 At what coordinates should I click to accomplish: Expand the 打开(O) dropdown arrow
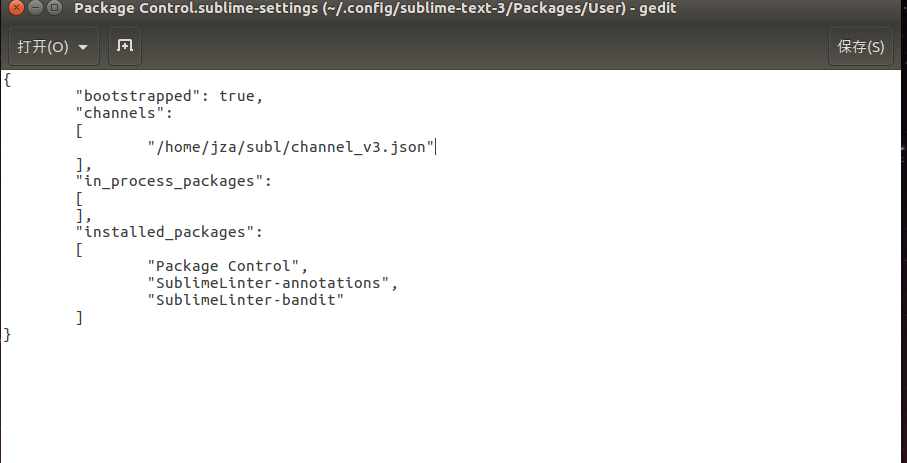point(83,47)
